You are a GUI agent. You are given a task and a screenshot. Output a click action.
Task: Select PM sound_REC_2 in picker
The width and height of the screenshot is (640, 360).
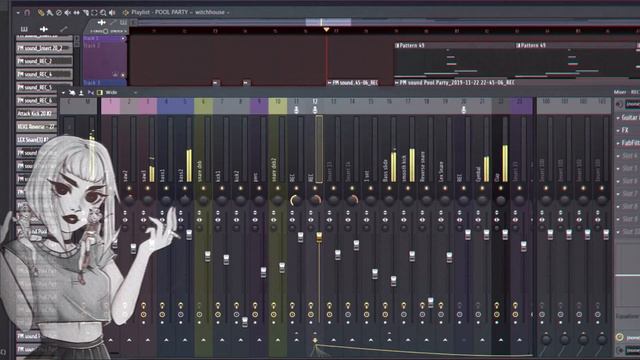coord(44,61)
